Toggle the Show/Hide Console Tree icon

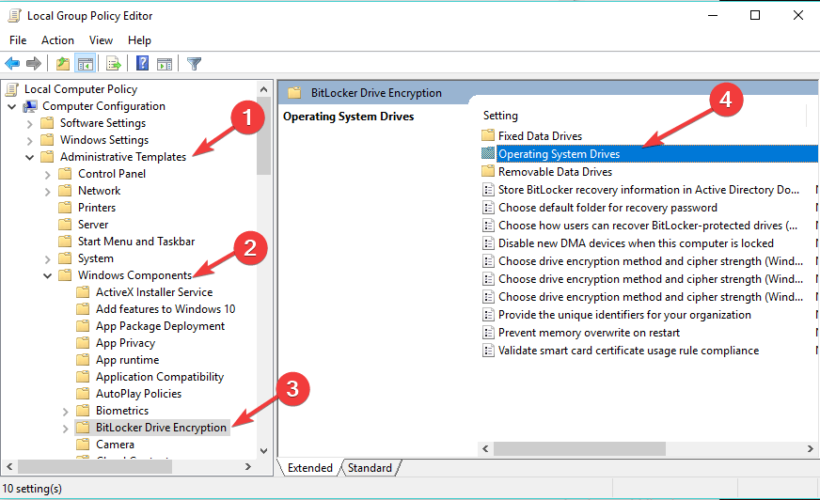85,64
